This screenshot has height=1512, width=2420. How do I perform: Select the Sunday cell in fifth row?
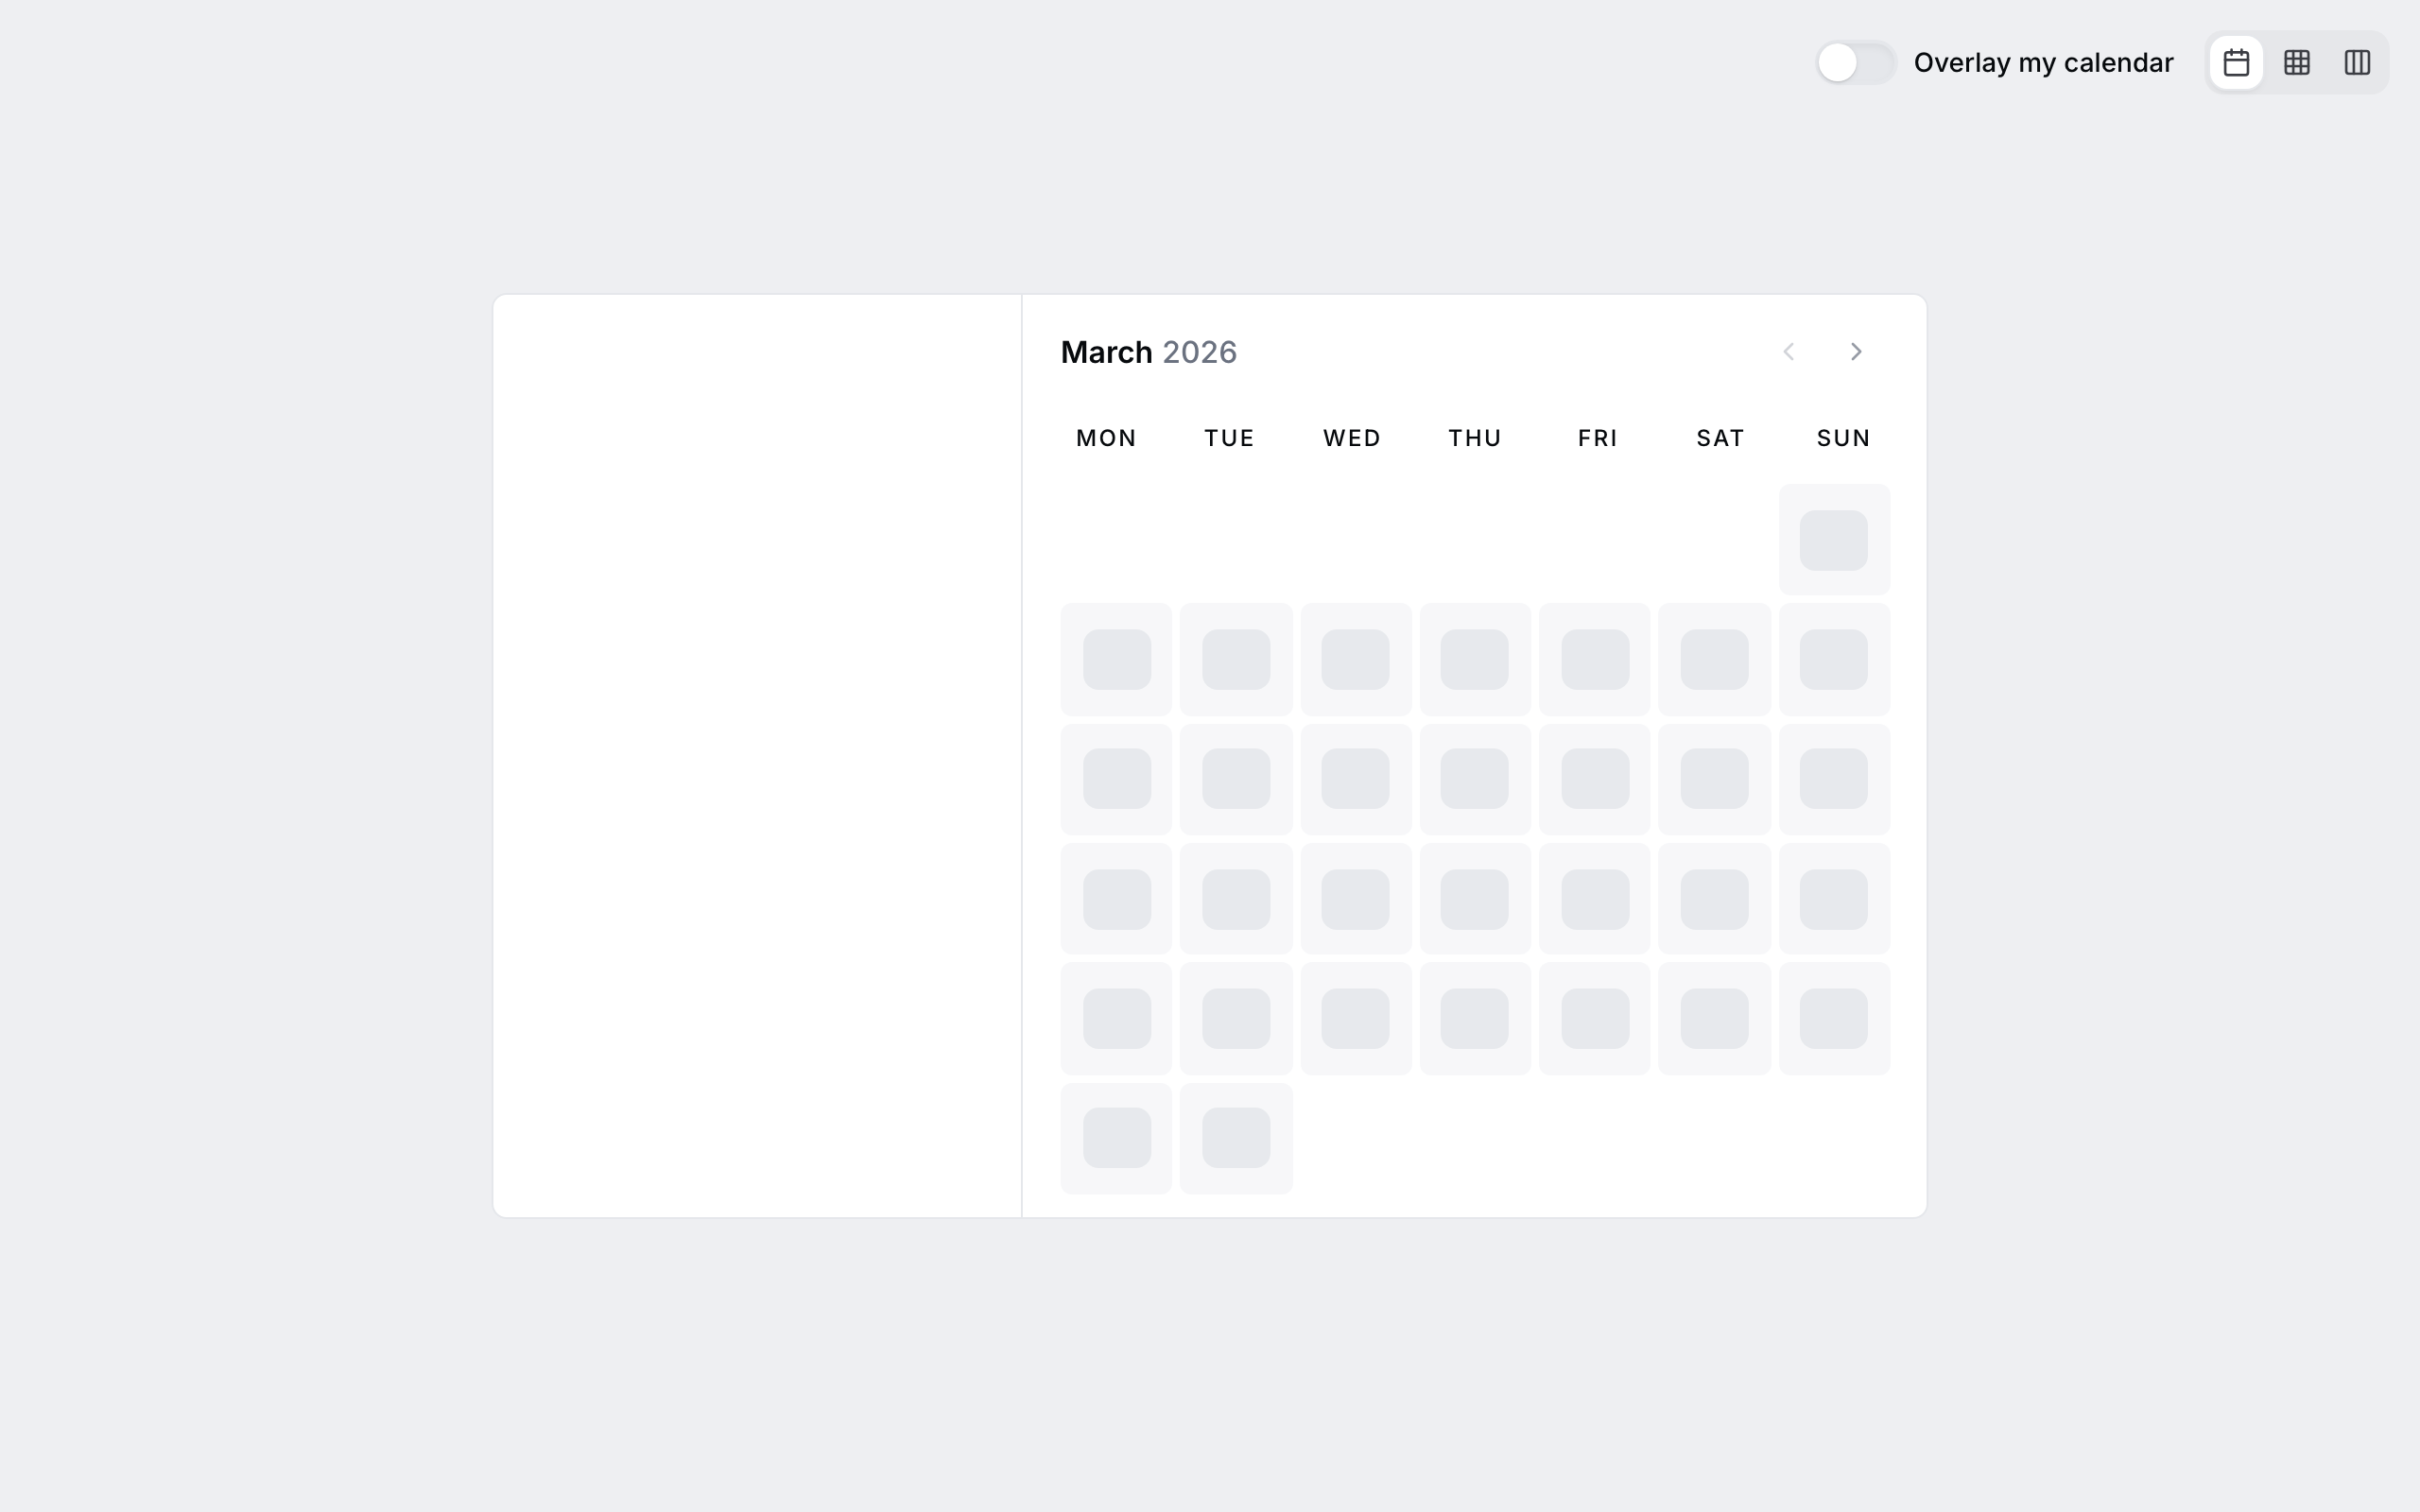1834,1018
